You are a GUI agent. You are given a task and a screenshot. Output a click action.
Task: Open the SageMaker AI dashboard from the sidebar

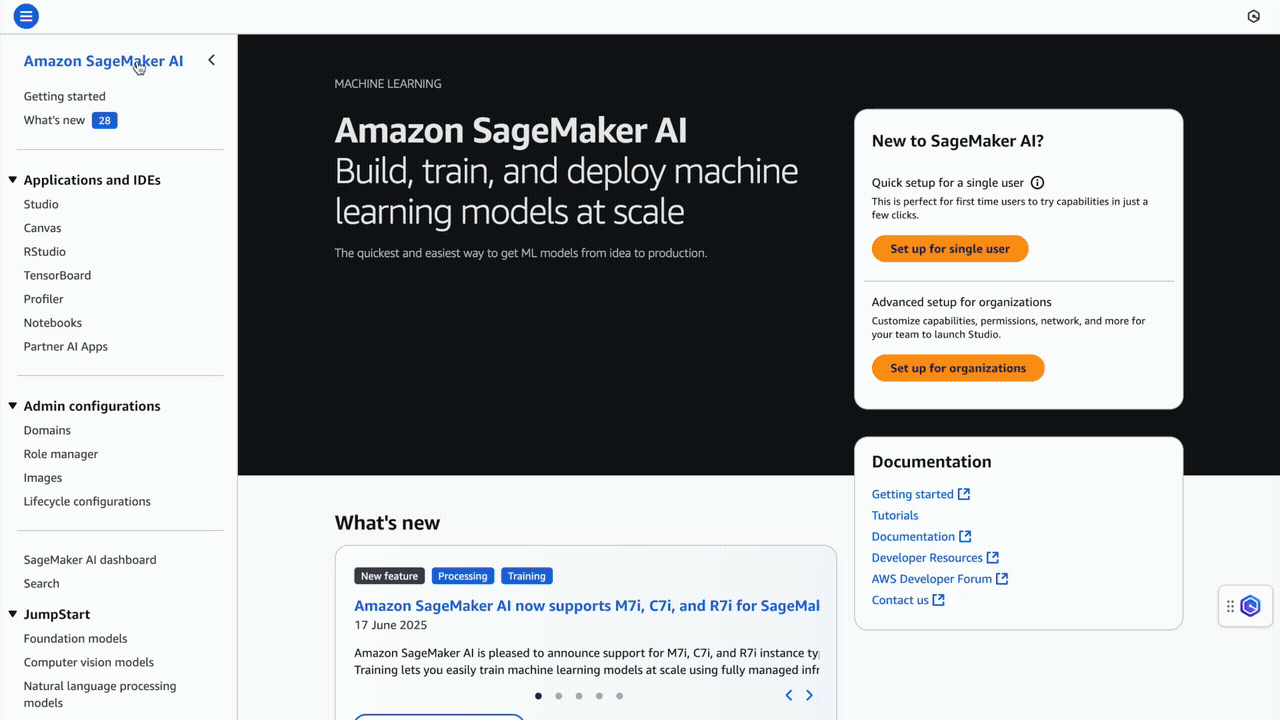point(88,559)
